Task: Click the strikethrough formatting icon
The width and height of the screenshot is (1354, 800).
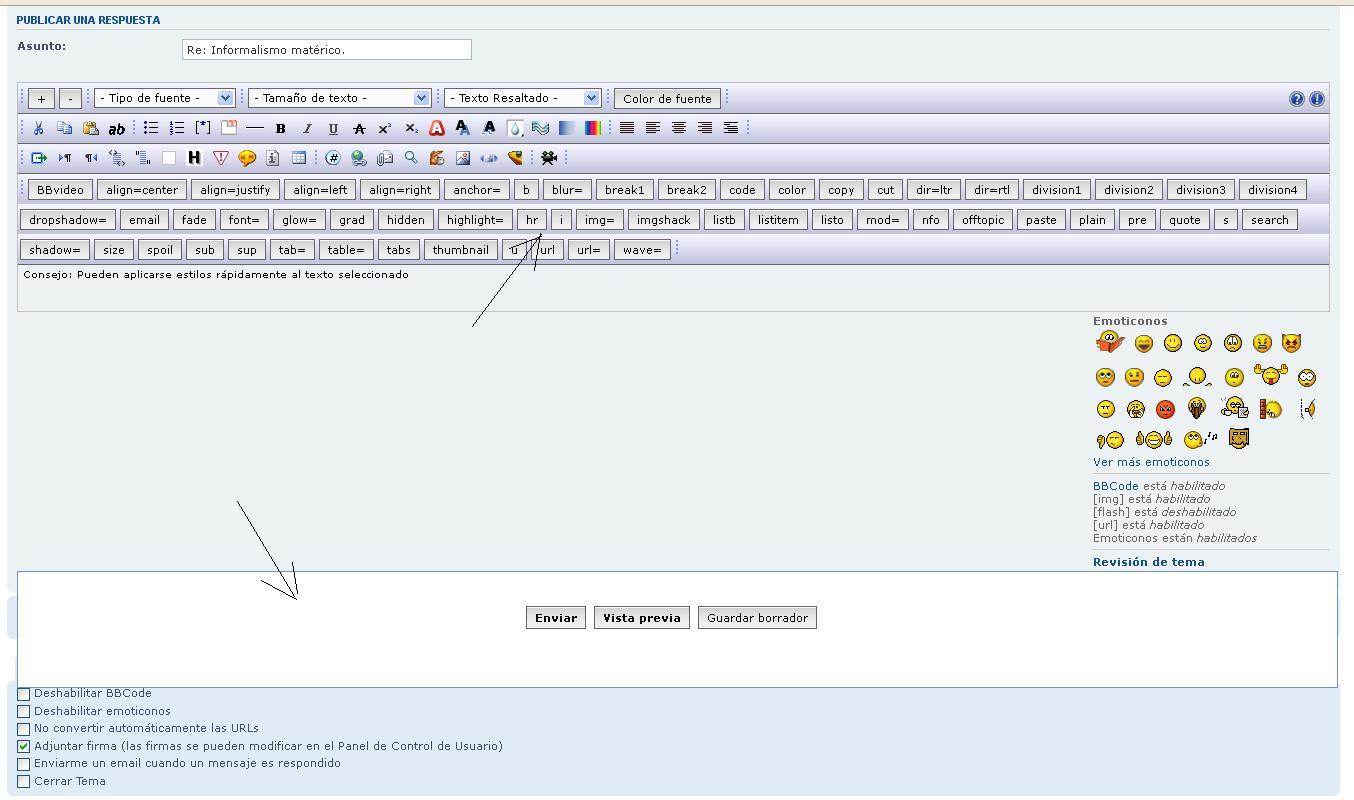Action: click(359, 128)
